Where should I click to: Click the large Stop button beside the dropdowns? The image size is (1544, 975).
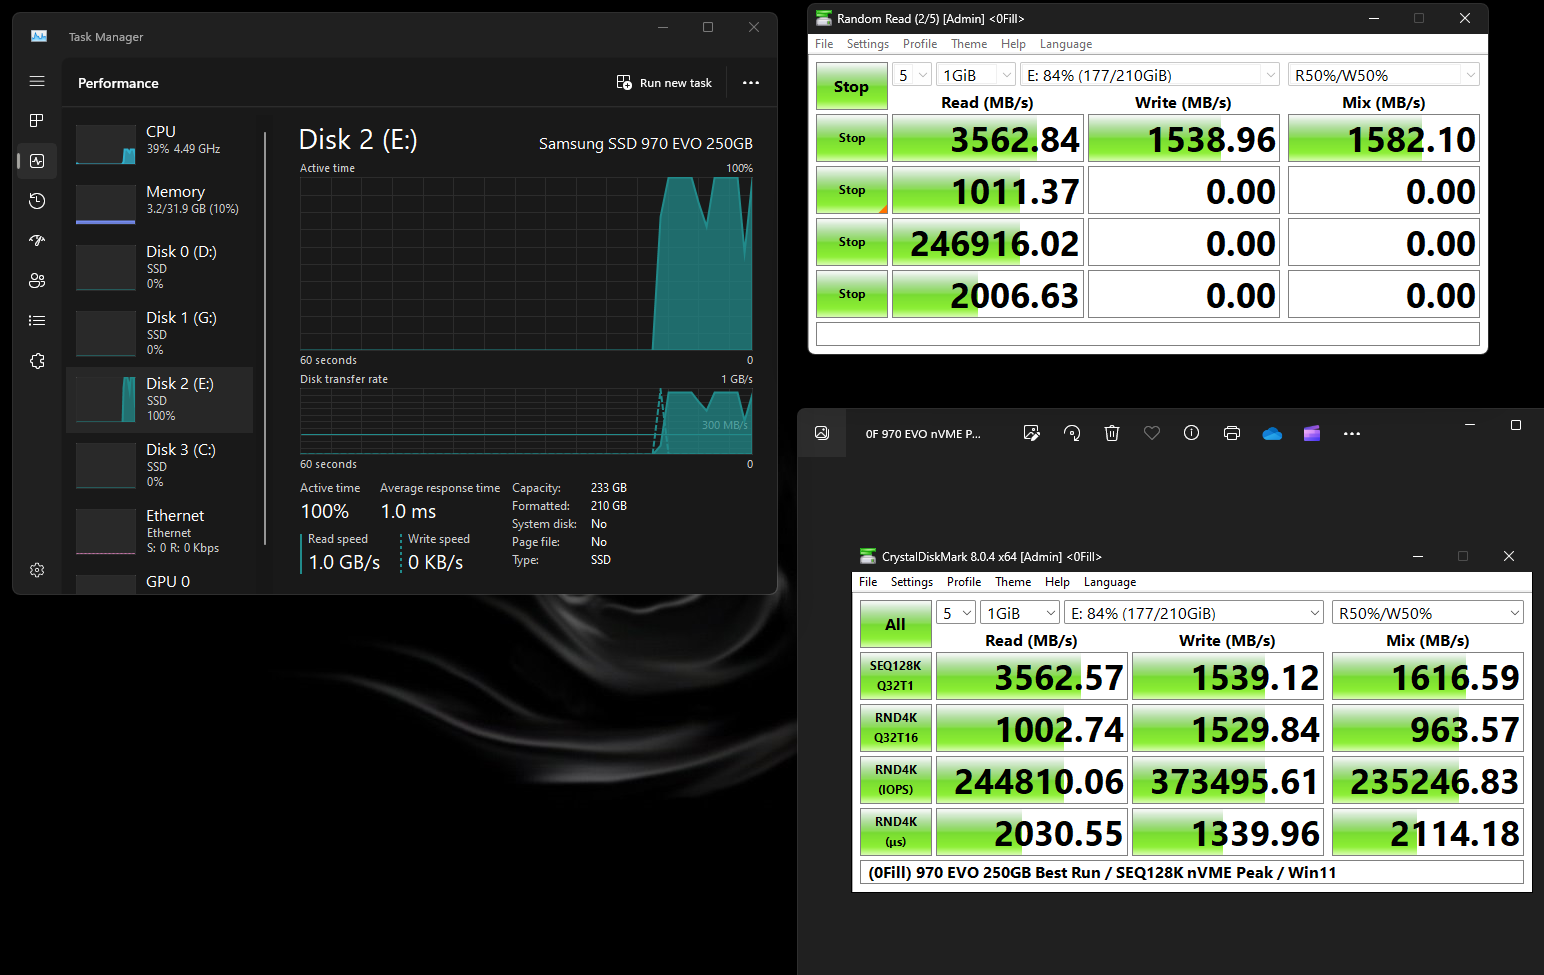(x=852, y=86)
